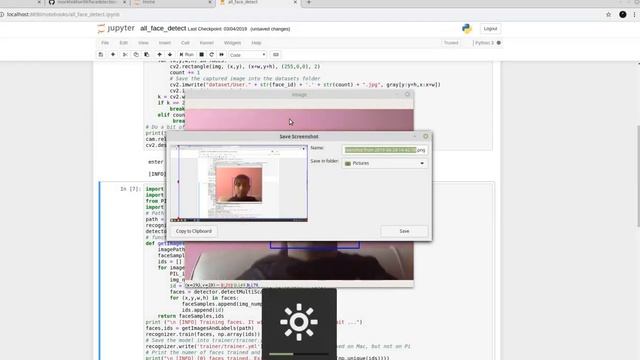Viewport: 640px width, 360px height.
Task: Click the Save Screenshot dialog title bar
Action: (299, 136)
